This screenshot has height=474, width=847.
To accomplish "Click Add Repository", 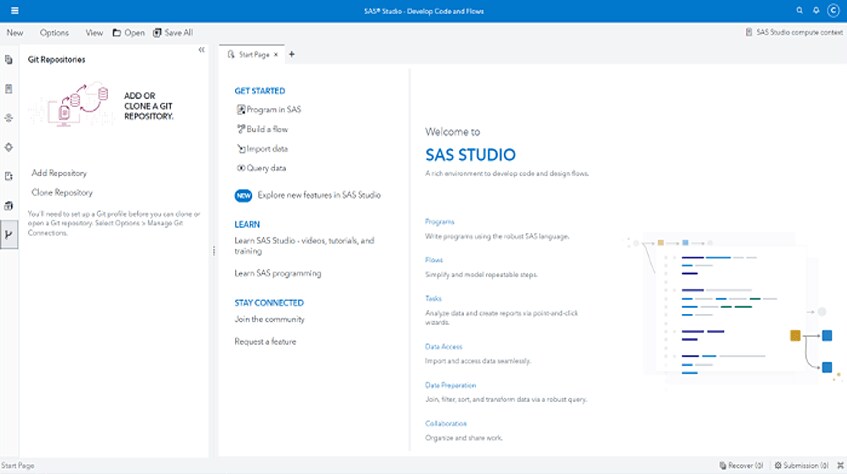I will click(x=59, y=173).
